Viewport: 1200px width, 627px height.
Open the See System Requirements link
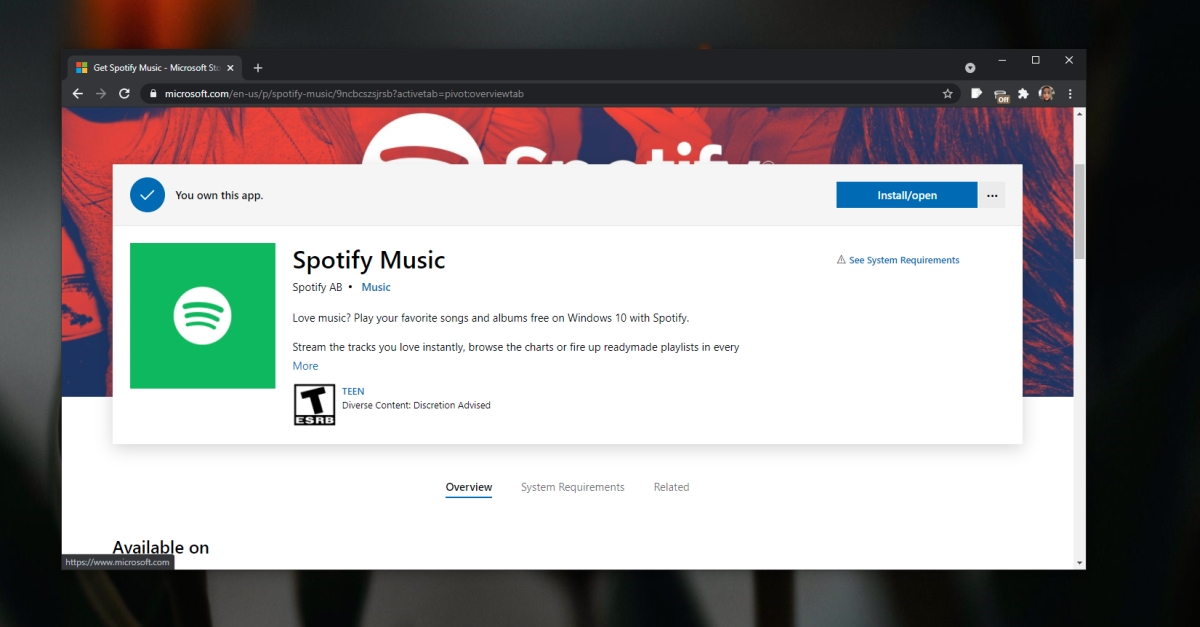(x=903, y=259)
